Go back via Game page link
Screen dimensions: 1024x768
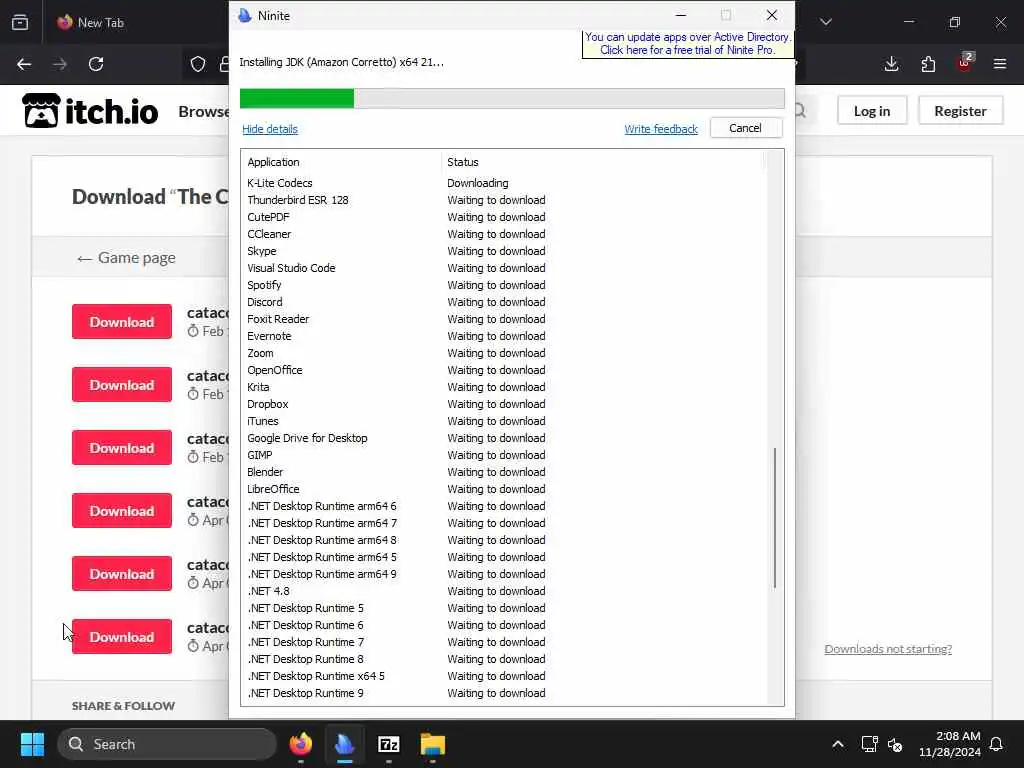(126, 258)
